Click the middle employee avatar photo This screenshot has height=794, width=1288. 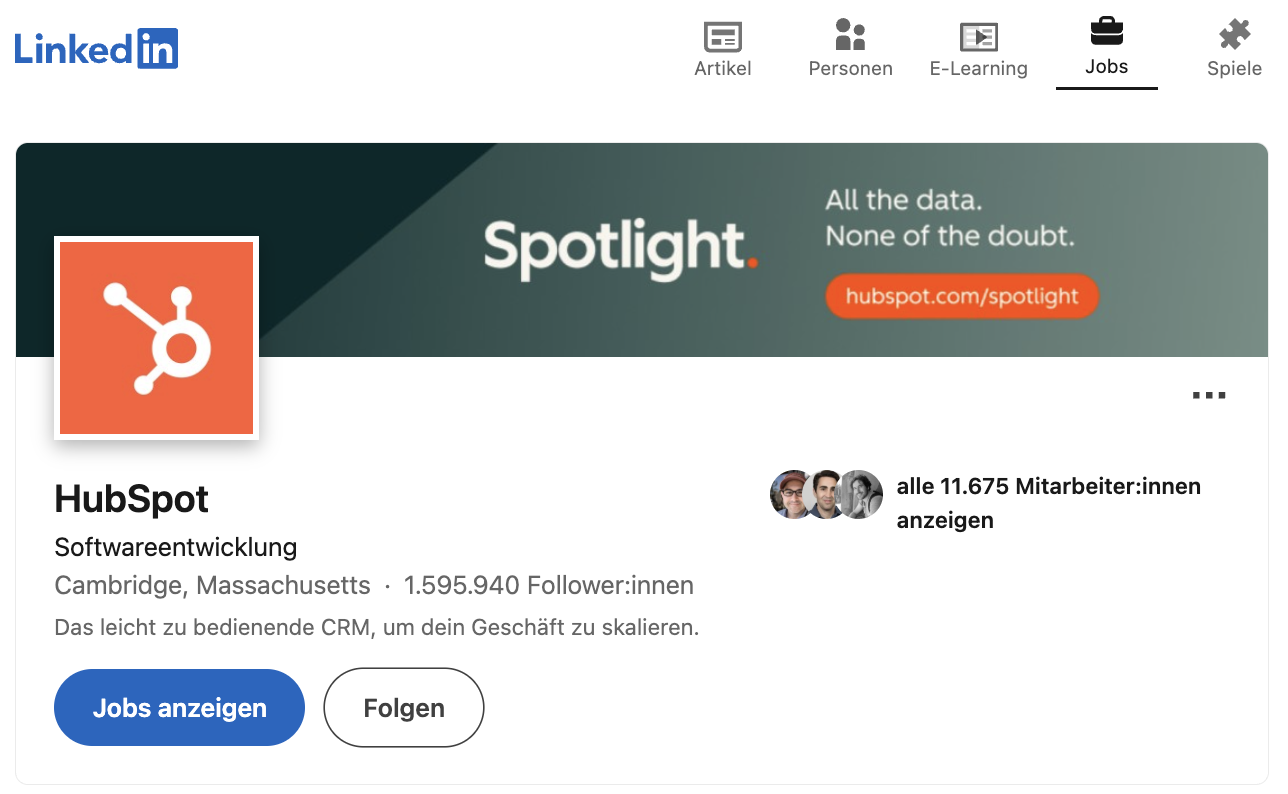(x=825, y=494)
